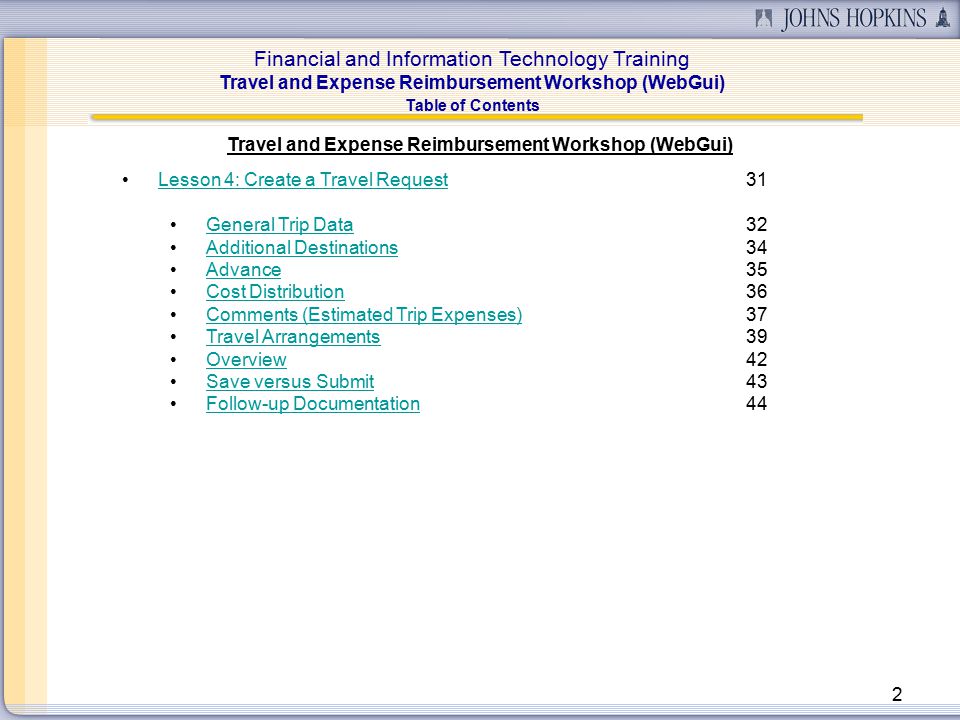Select page number 39 for Travel Arrangements
Image resolution: width=960 pixels, height=720 pixels.
[x=756, y=336]
